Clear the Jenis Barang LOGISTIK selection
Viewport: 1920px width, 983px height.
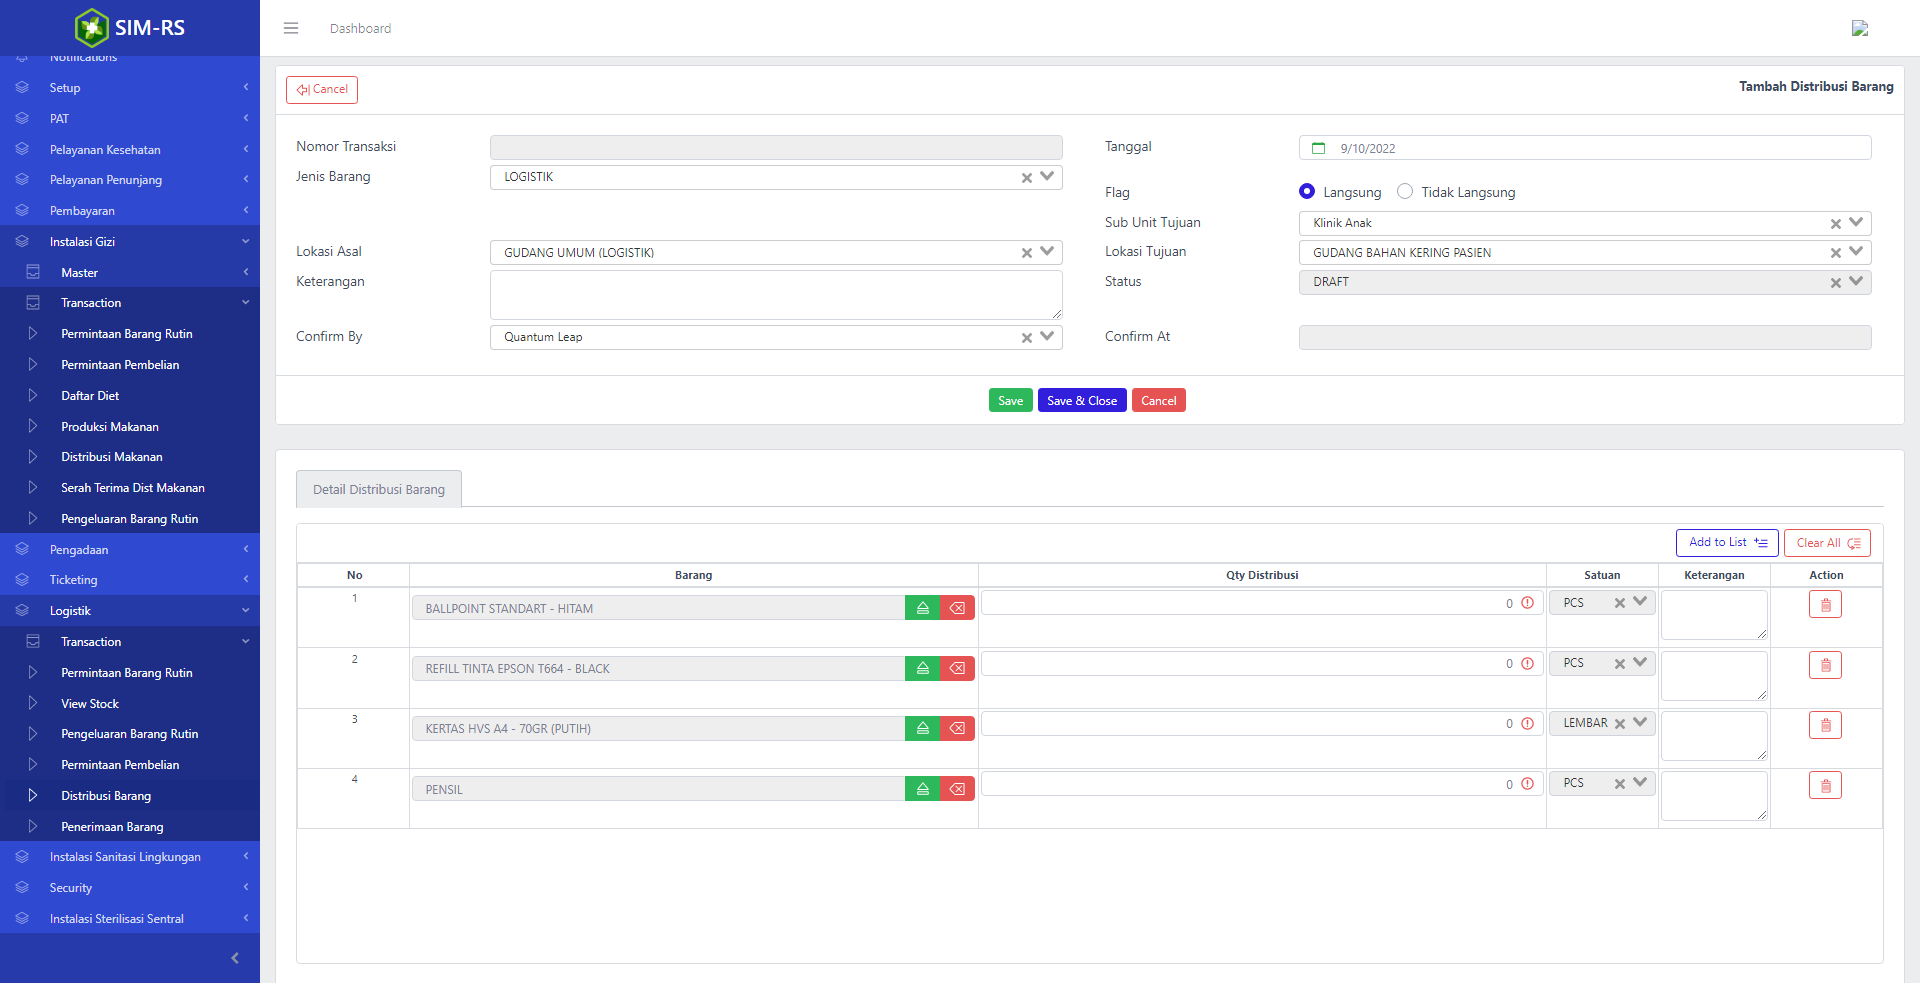tap(1026, 178)
